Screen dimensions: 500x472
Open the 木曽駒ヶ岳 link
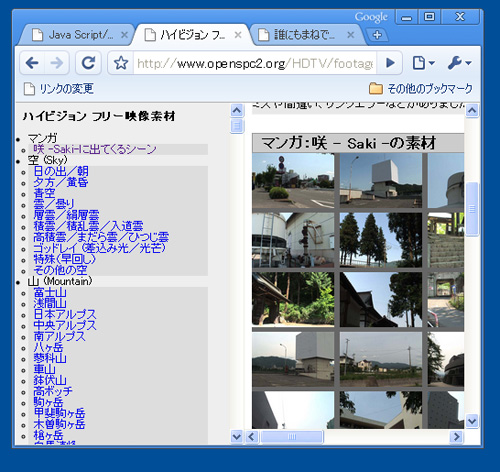(59, 425)
